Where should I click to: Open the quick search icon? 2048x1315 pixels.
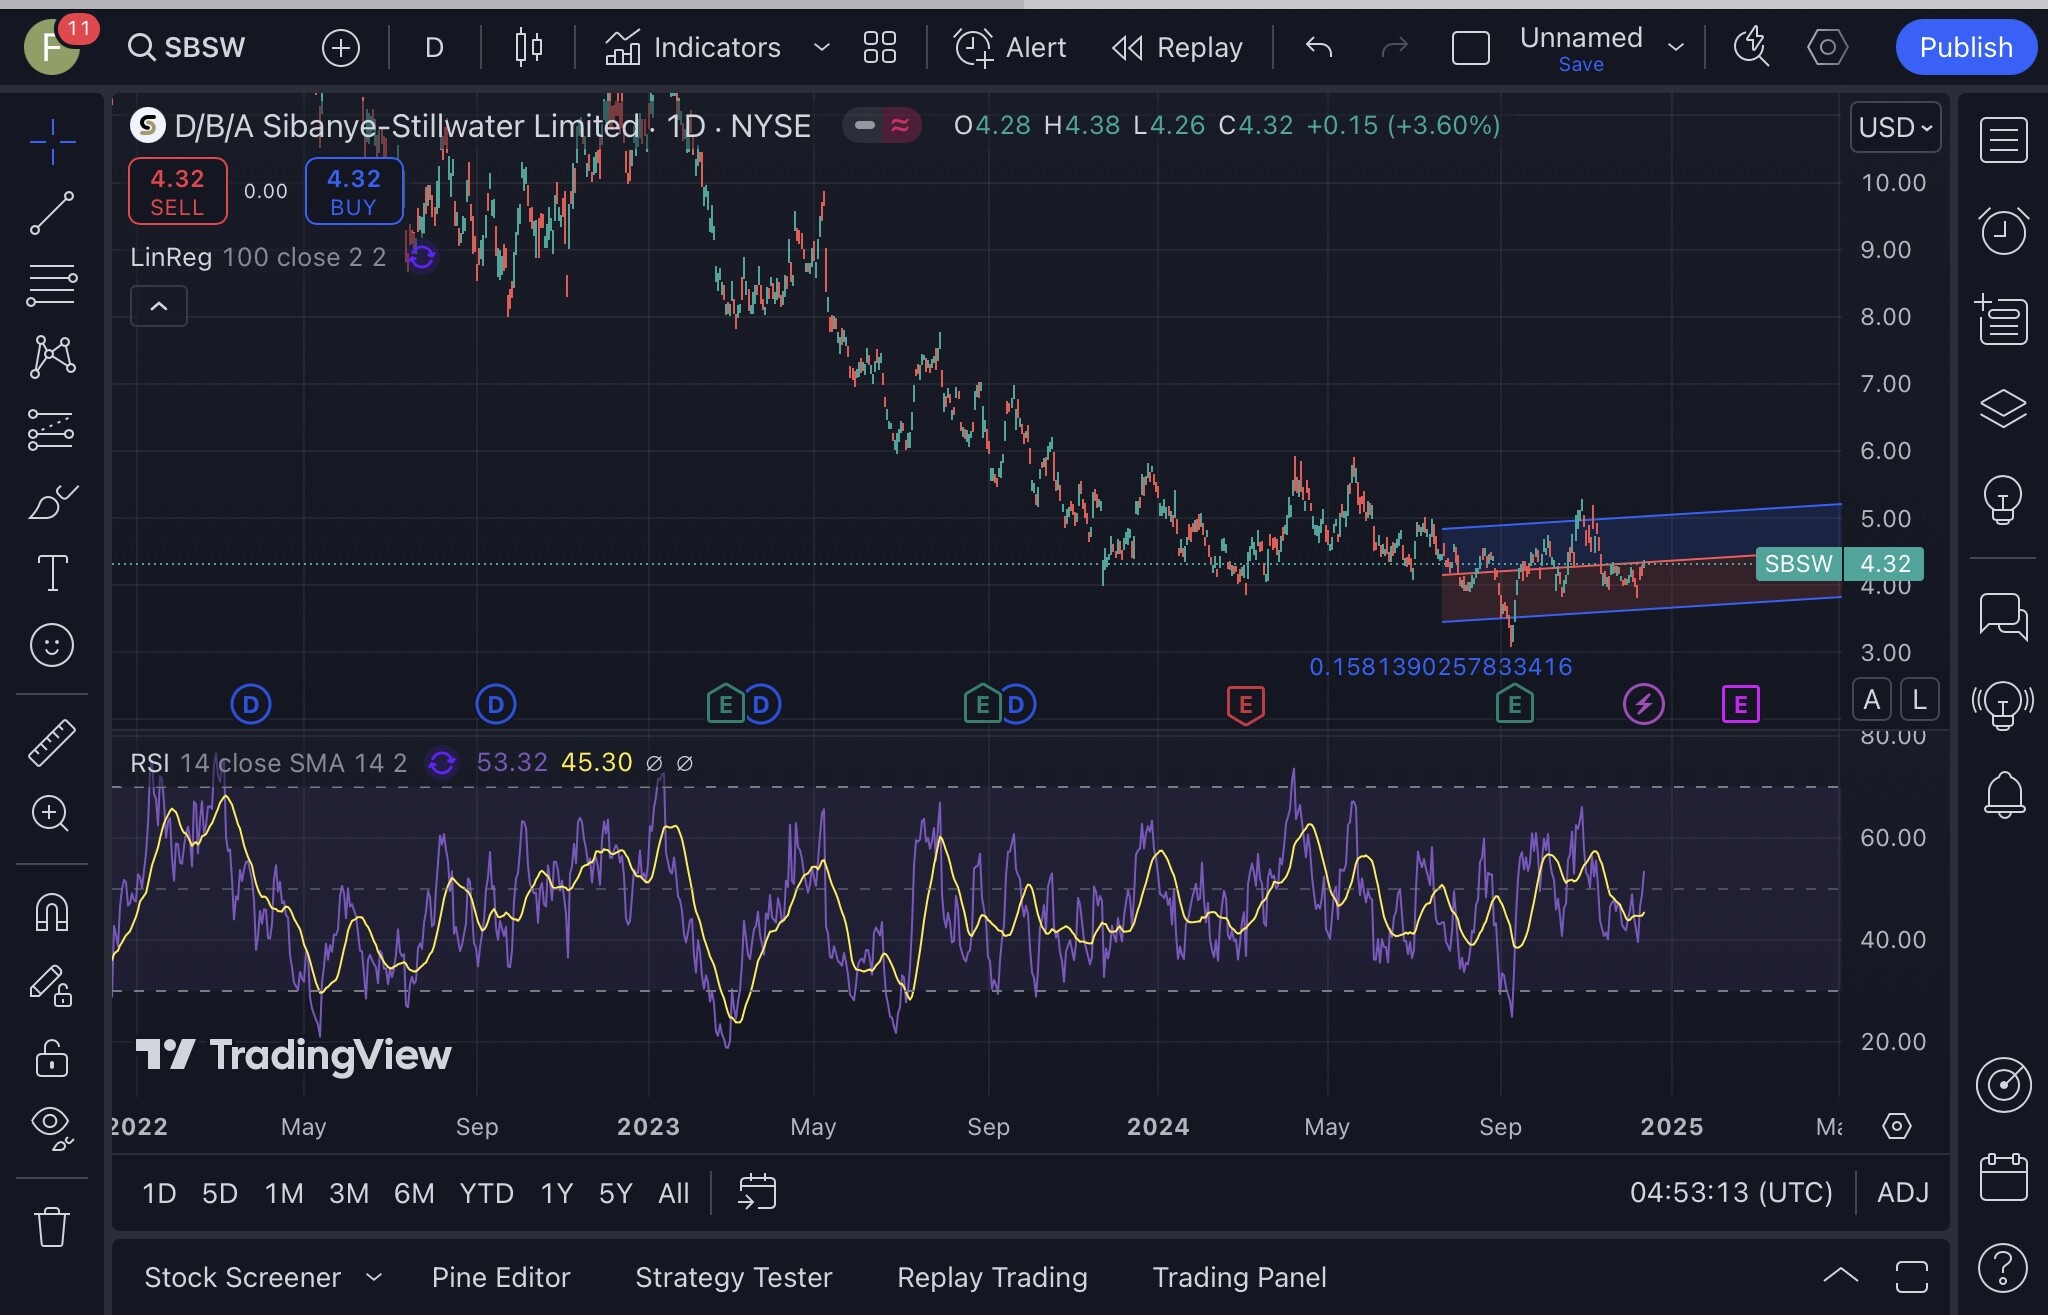pos(1751,47)
